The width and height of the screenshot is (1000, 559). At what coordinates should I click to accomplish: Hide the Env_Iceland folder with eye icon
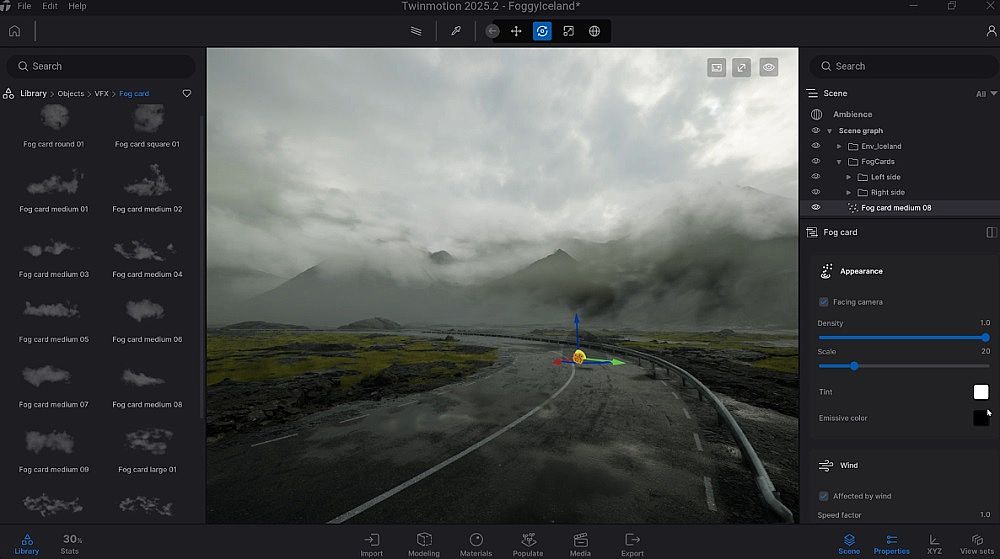click(x=815, y=146)
